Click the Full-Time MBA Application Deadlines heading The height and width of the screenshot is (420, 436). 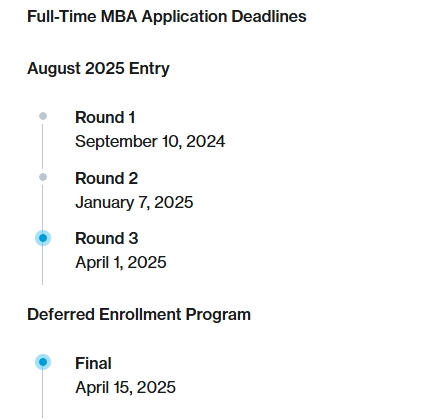pos(167,17)
